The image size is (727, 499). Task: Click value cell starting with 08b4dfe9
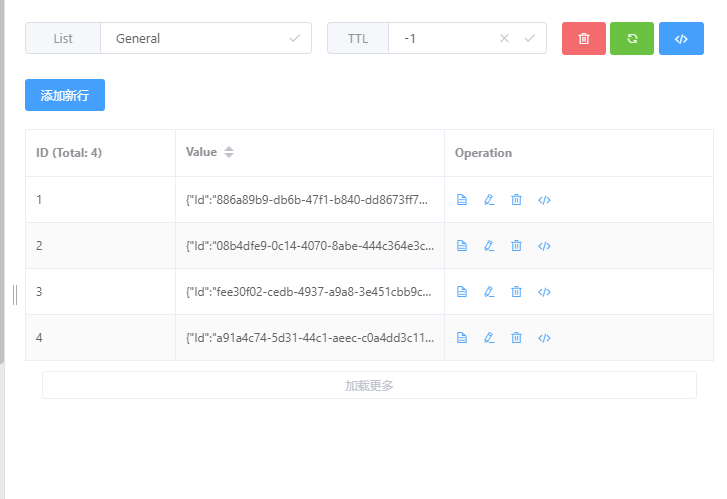coord(310,246)
